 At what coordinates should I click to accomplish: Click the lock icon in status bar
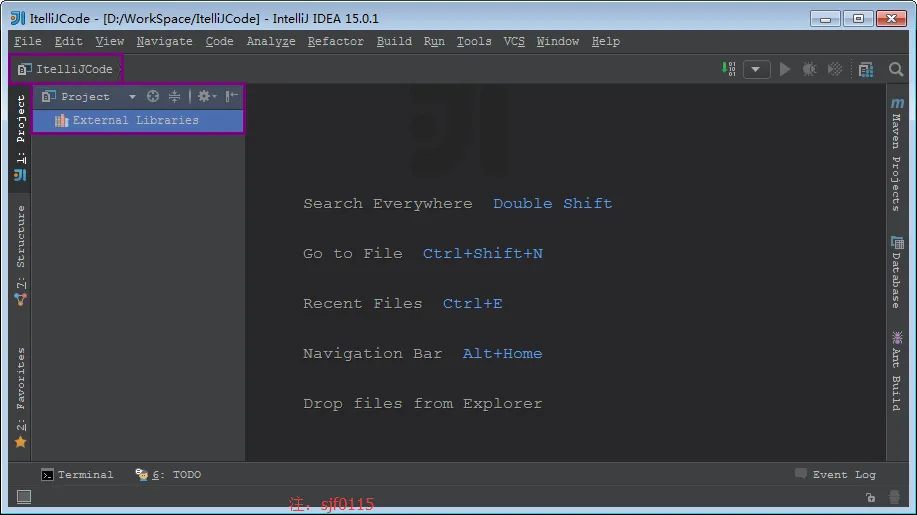coord(870,497)
